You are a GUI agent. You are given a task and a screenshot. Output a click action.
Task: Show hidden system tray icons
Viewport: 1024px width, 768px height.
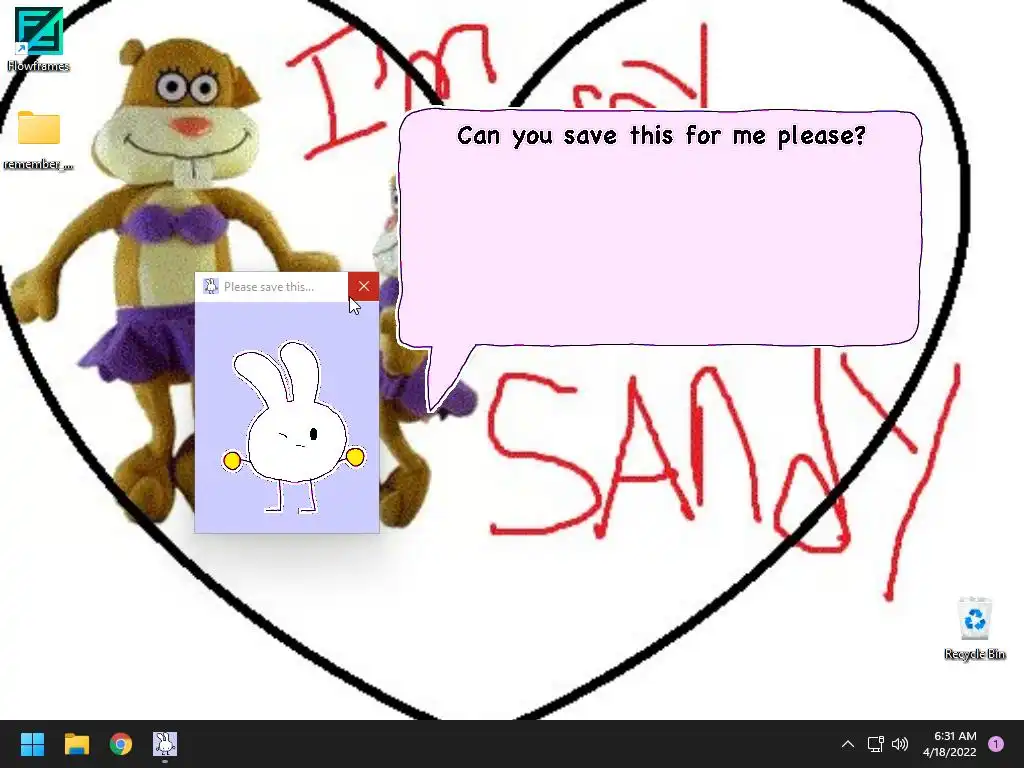(848, 744)
